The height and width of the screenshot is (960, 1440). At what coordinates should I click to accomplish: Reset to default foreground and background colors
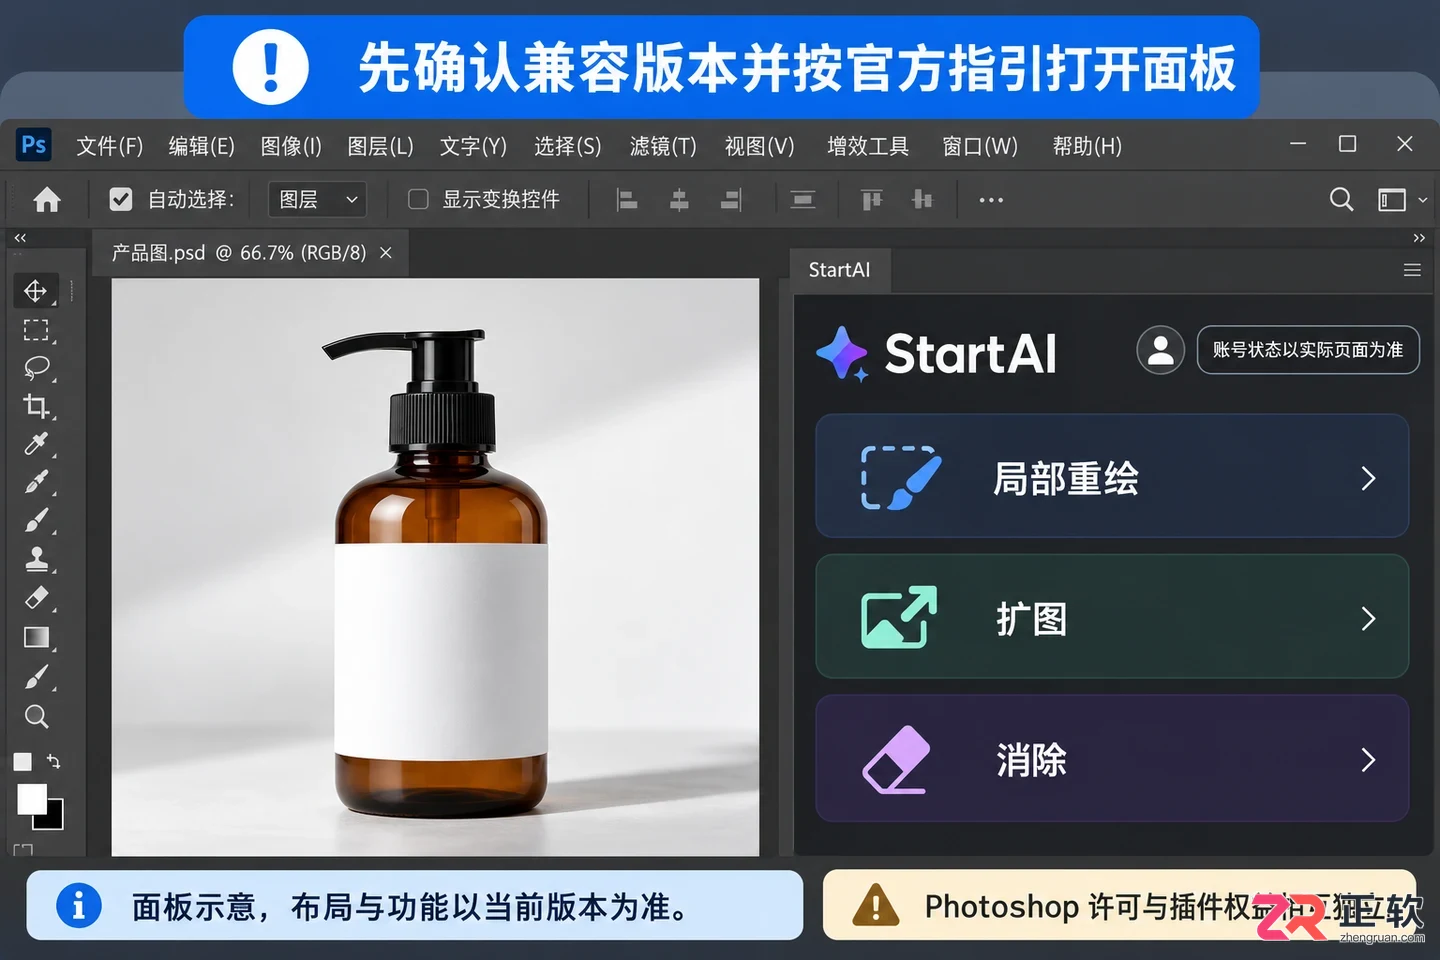coord(22,762)
